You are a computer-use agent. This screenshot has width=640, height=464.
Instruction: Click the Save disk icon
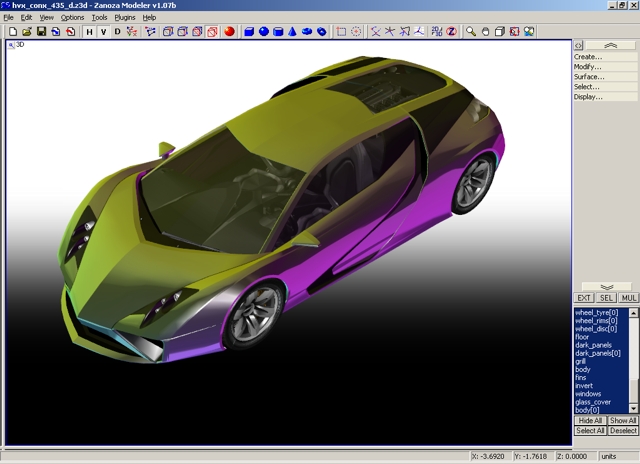[x=41, y=32]
